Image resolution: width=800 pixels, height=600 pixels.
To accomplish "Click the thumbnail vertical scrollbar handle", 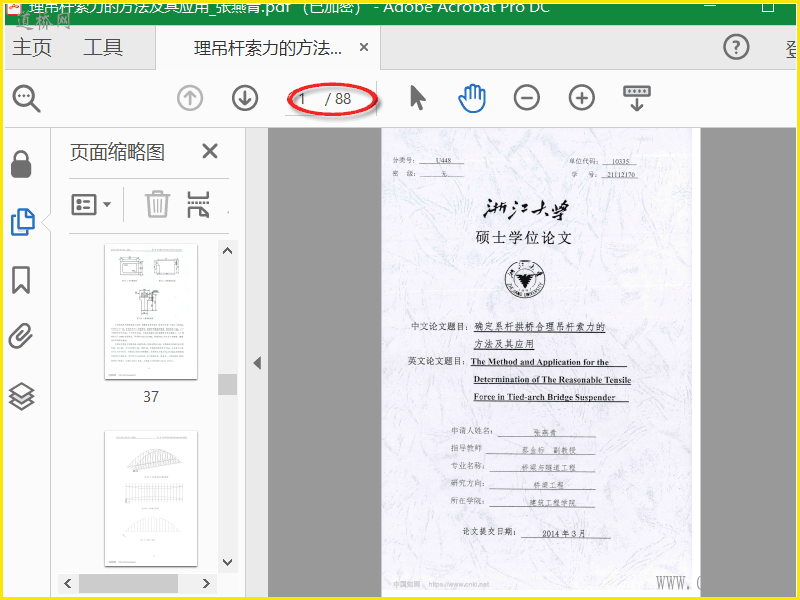I will pyautogui.click(x=228, y=384).
